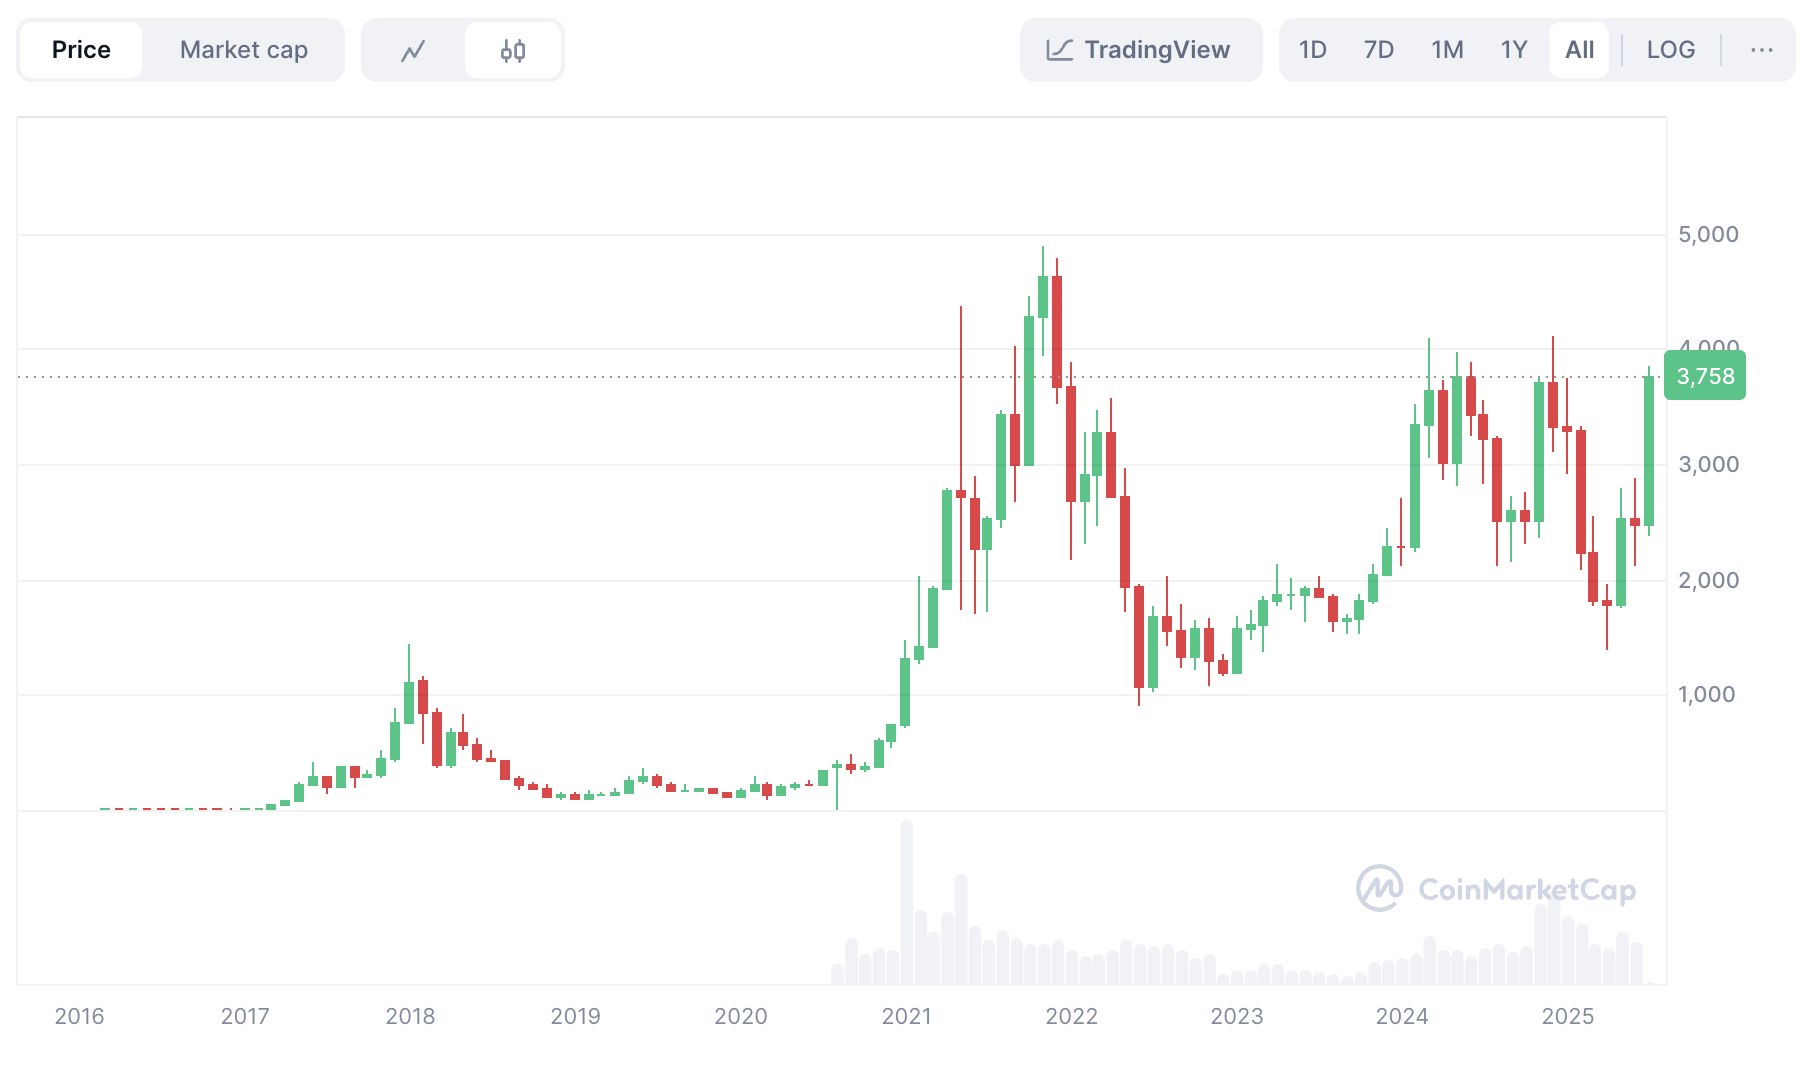Click the 5,000 price axis label
The image size is (1806, 1076).
(1708, 234)
